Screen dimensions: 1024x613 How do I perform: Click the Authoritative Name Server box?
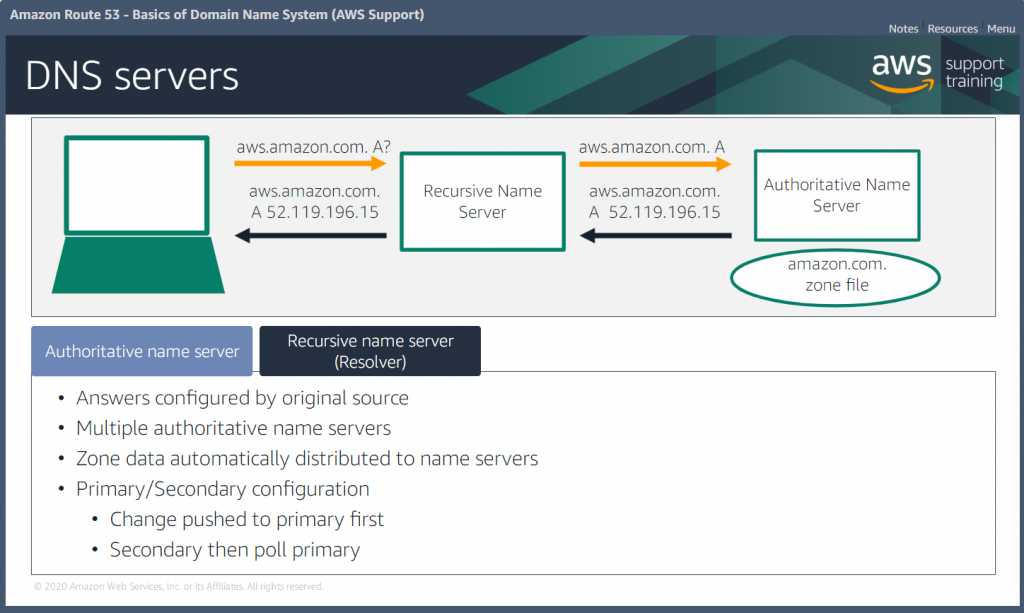point(837,195)
